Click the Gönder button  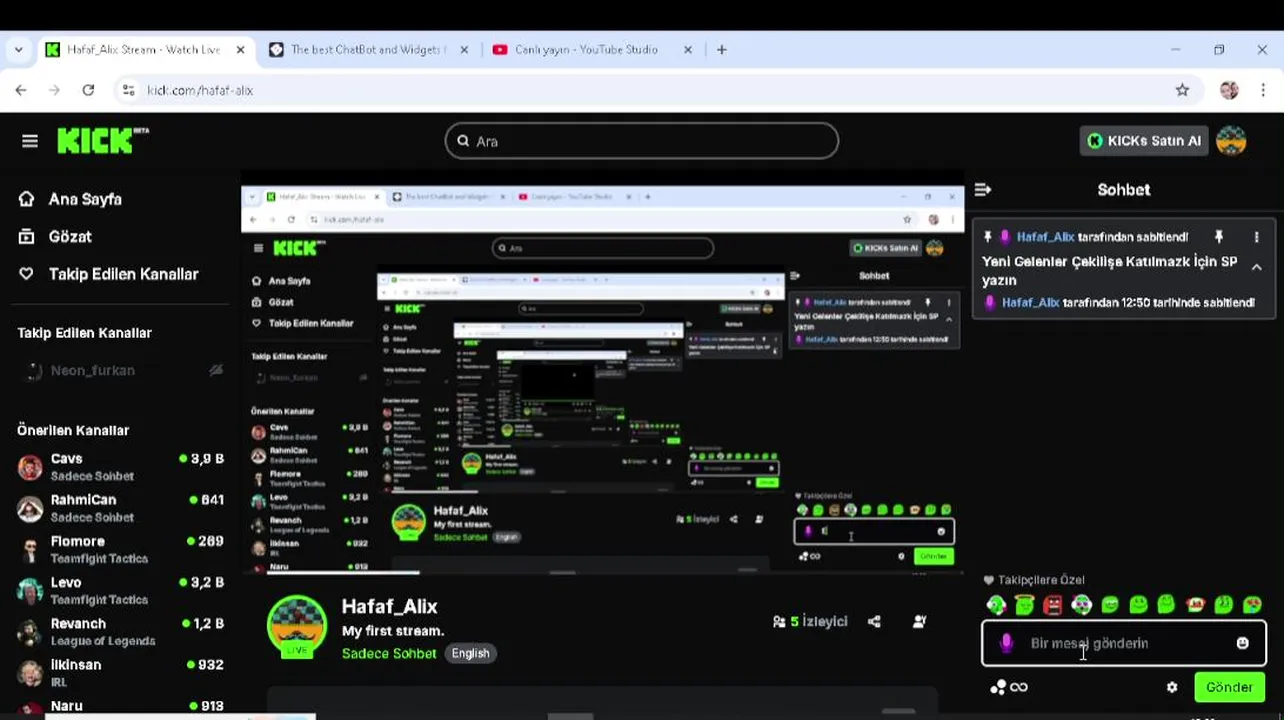tap(1229, 687)
